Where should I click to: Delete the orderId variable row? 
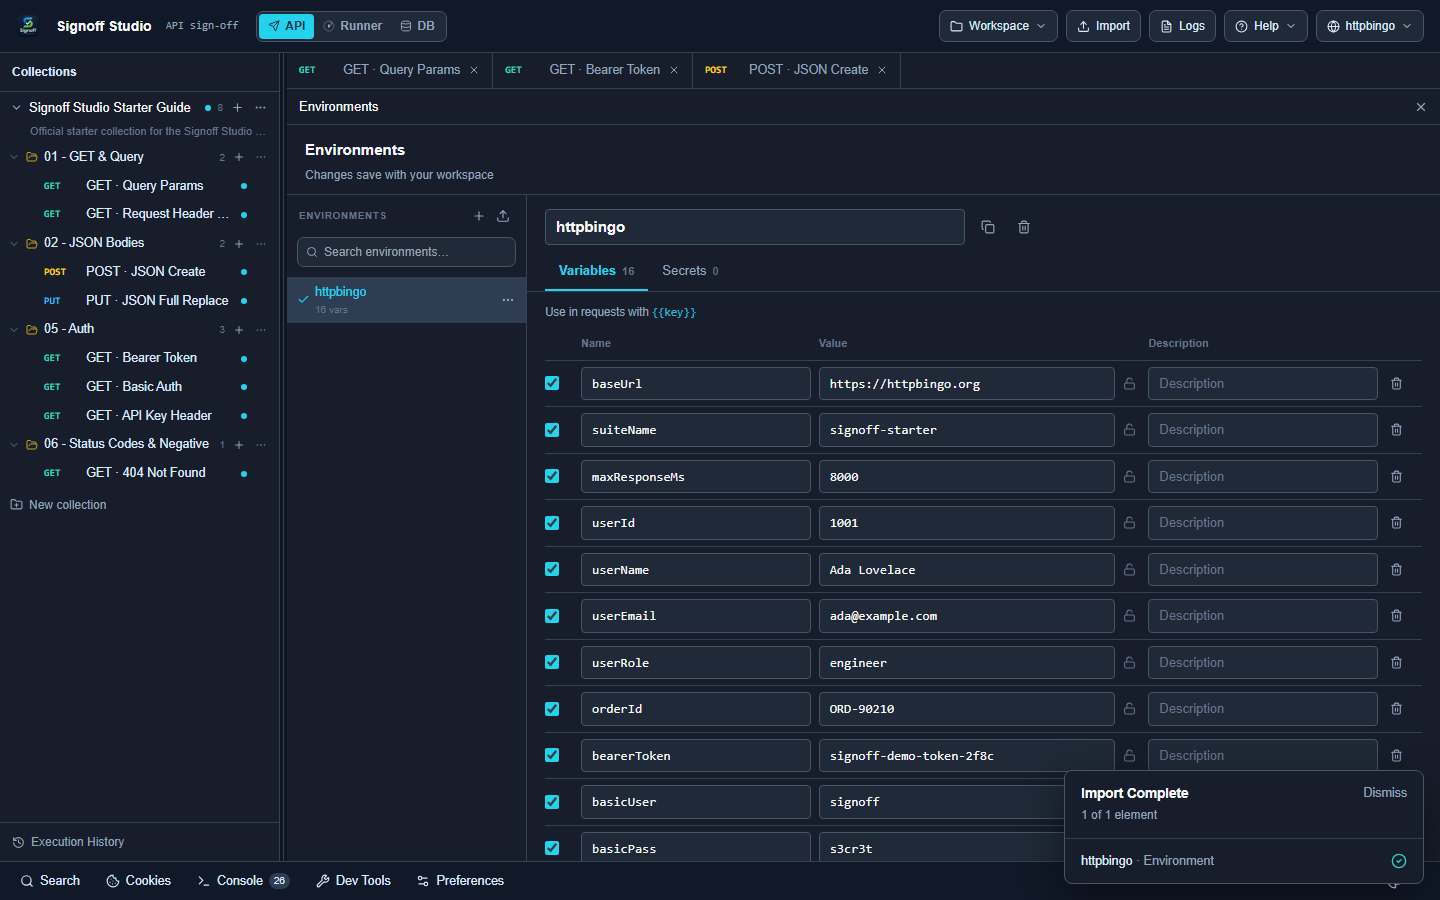(x=1397, y=709)
